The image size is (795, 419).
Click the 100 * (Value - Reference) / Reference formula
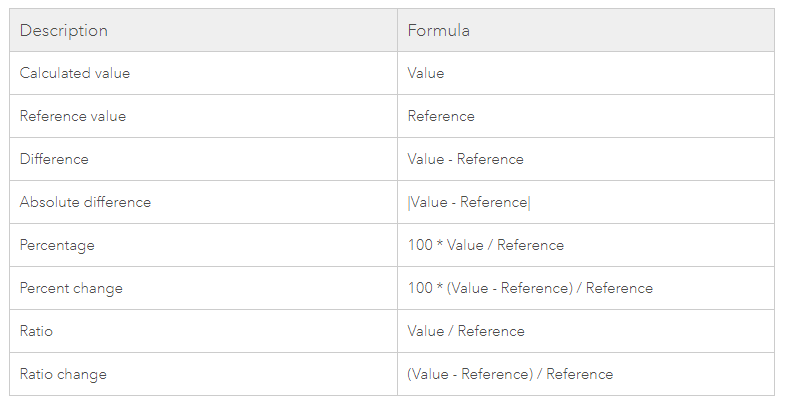tap(530, 289)
